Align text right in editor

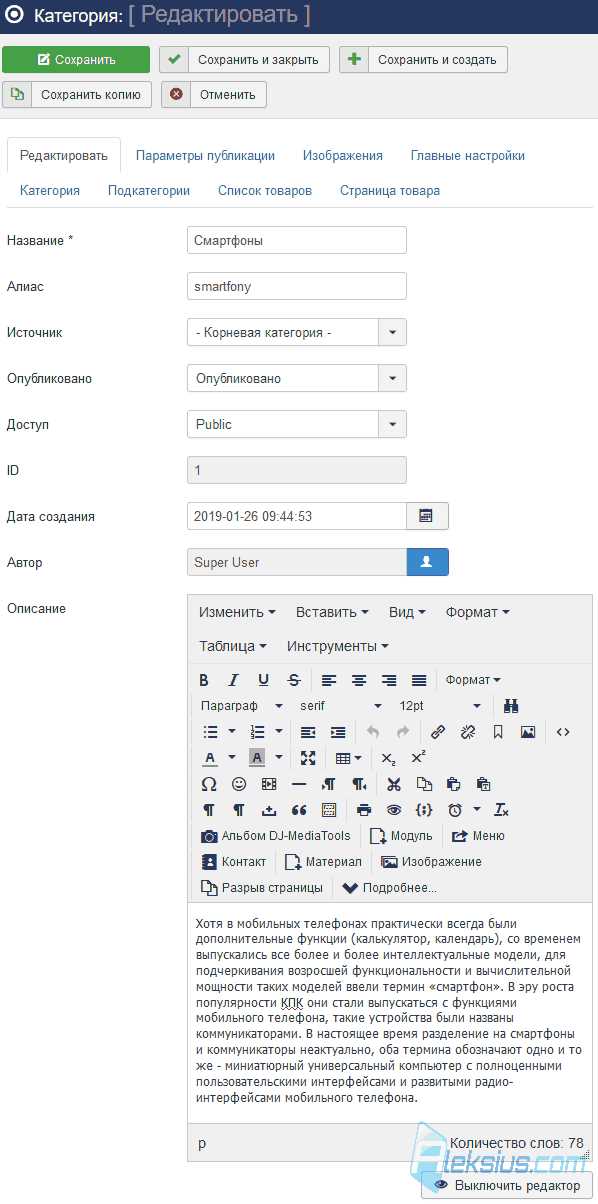[x=389, y=680]
